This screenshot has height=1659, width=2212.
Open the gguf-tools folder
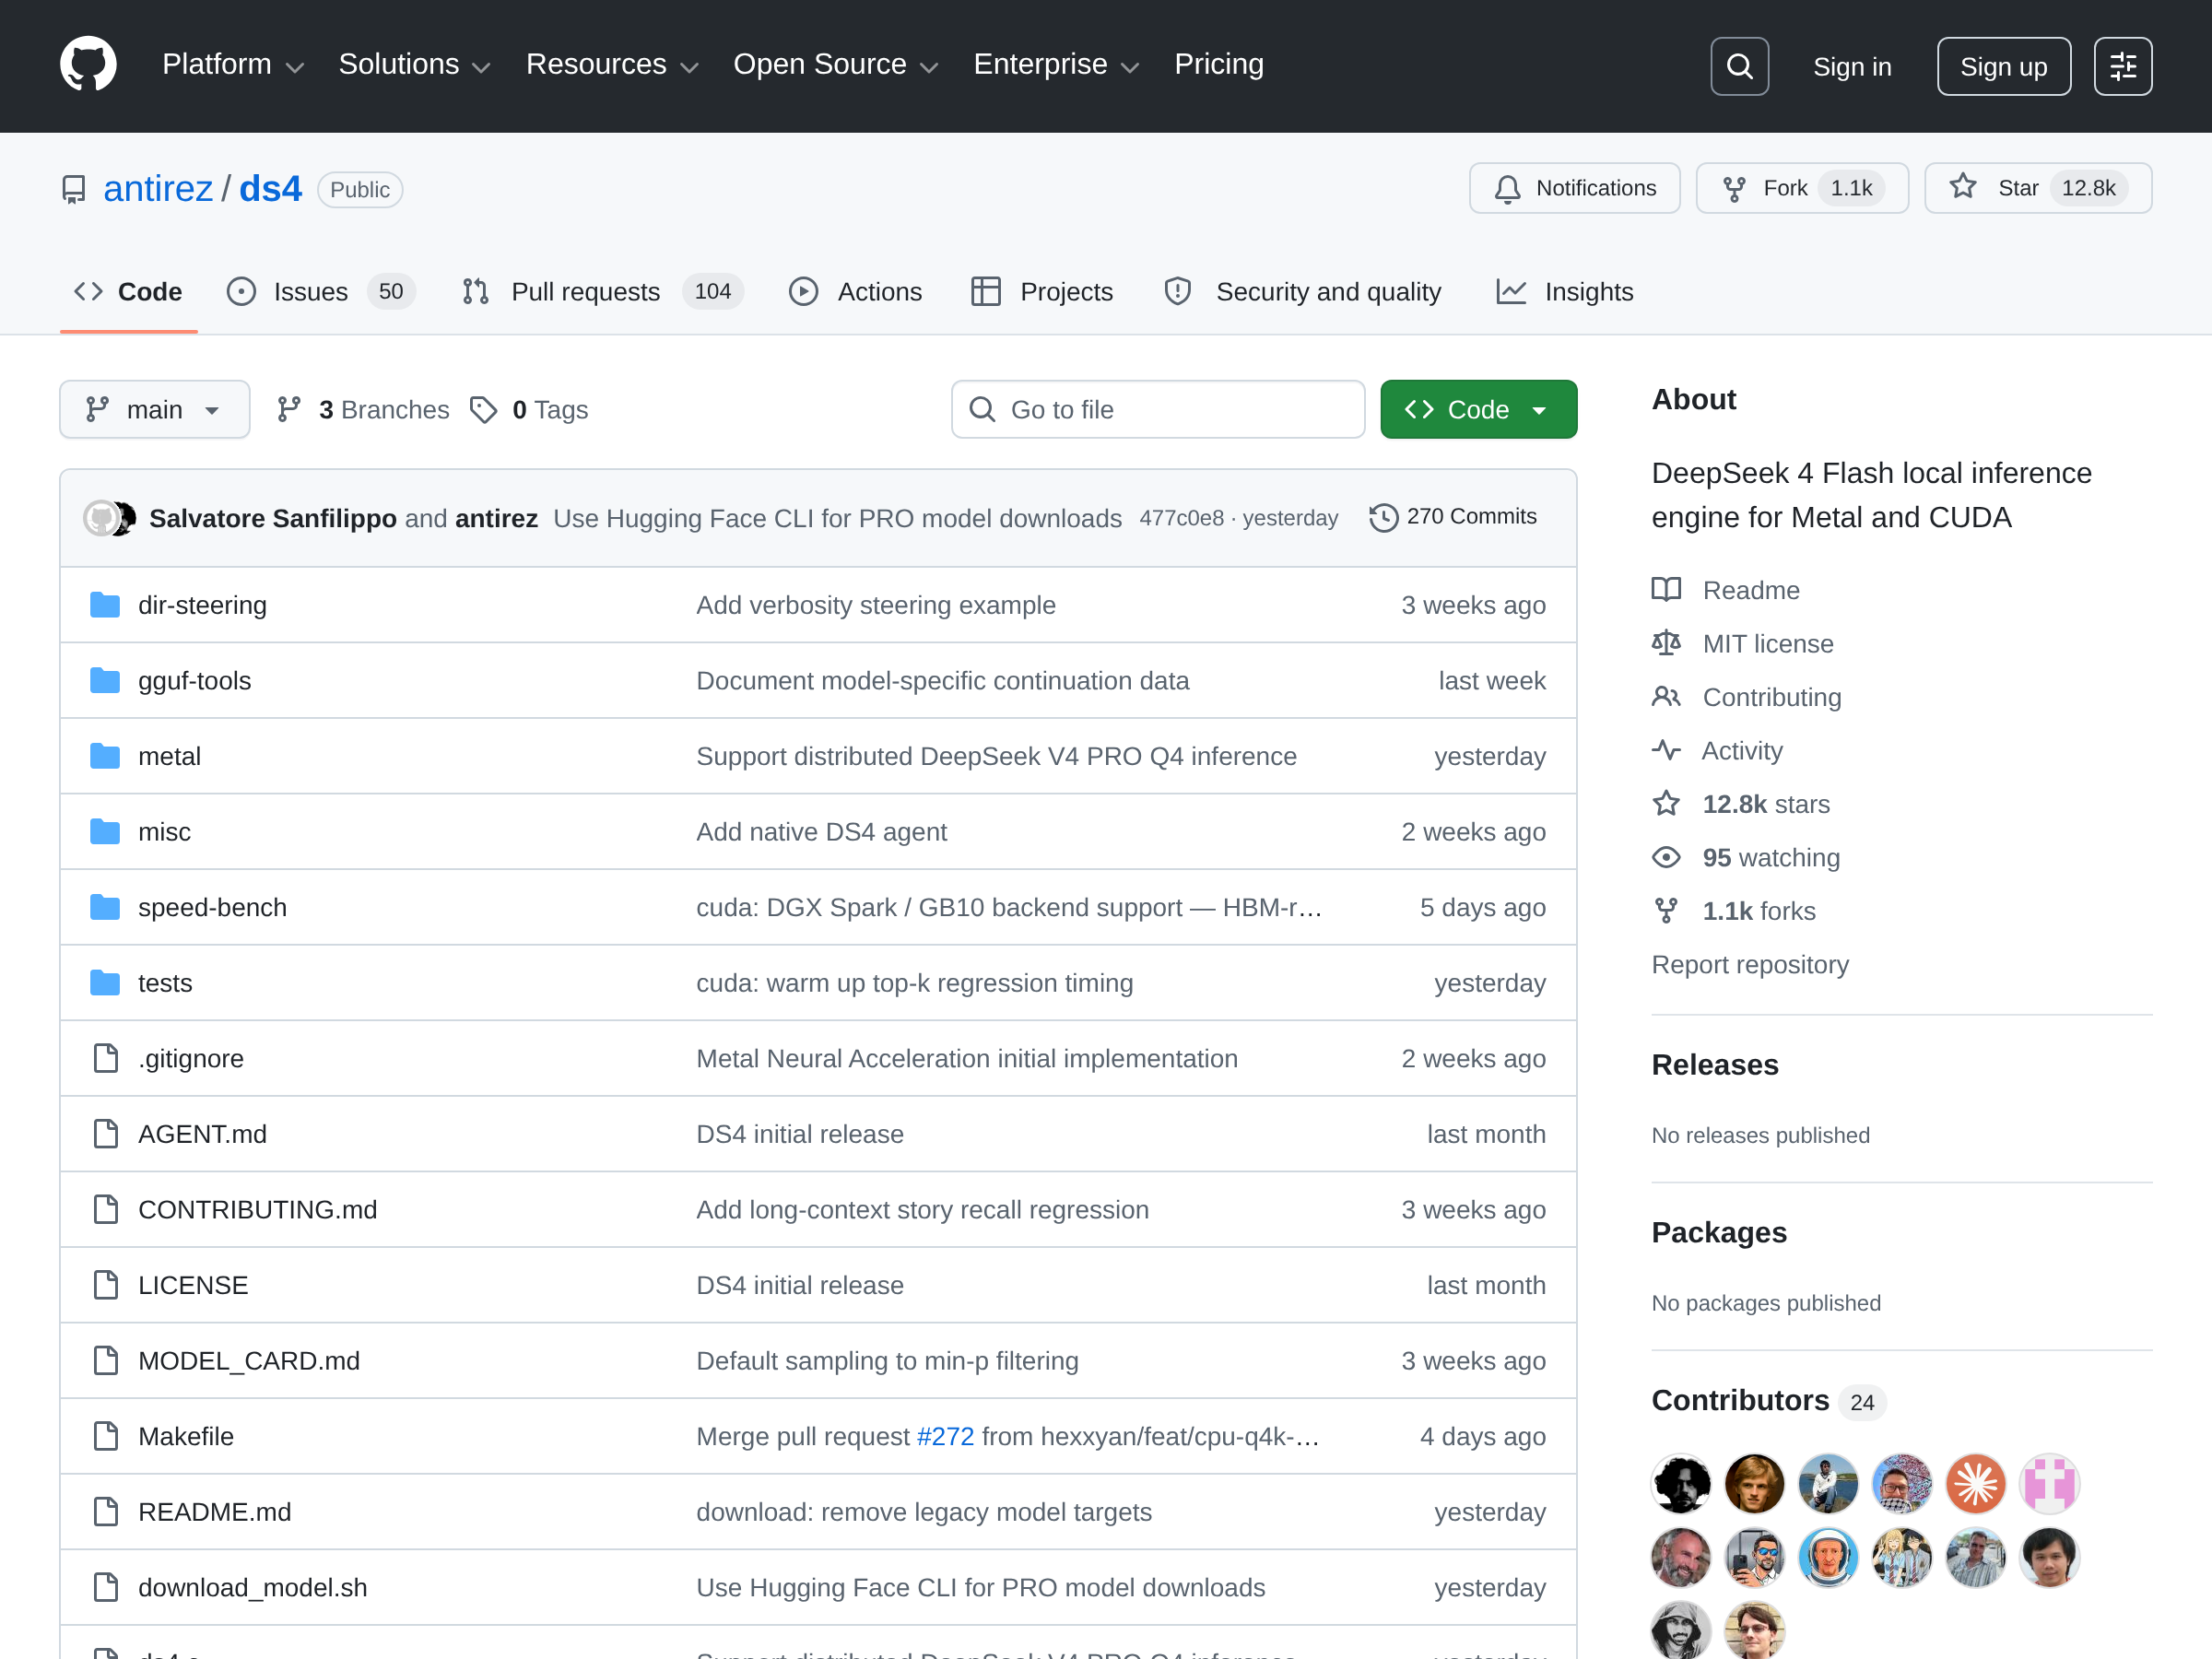click(x=194, y=681)
